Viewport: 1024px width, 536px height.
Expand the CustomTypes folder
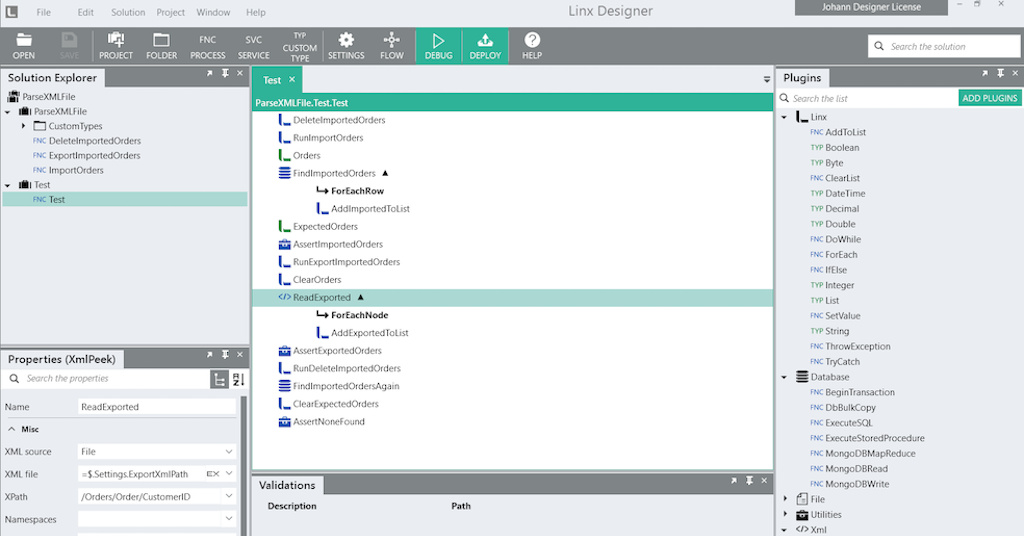tap(24, 126)
